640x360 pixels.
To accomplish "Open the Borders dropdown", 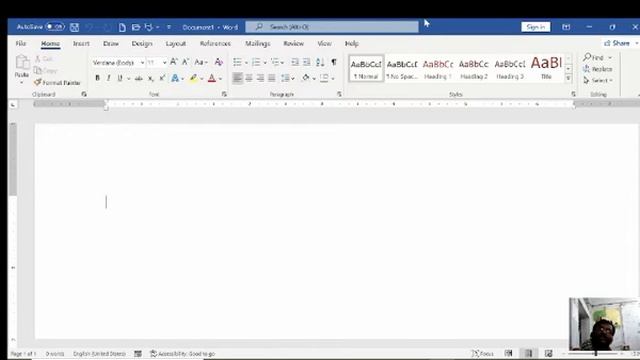I will 333,78.
